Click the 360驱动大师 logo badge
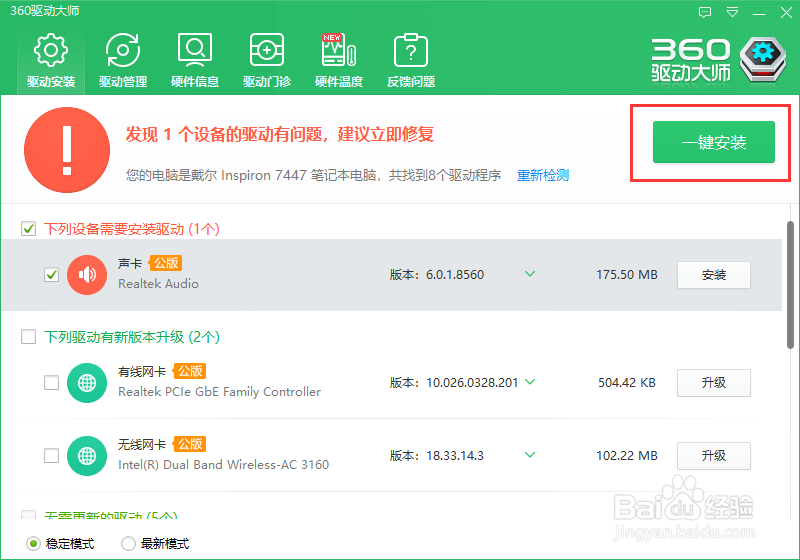The width and height of the screenshot is (800, 560). click(763, 59)
